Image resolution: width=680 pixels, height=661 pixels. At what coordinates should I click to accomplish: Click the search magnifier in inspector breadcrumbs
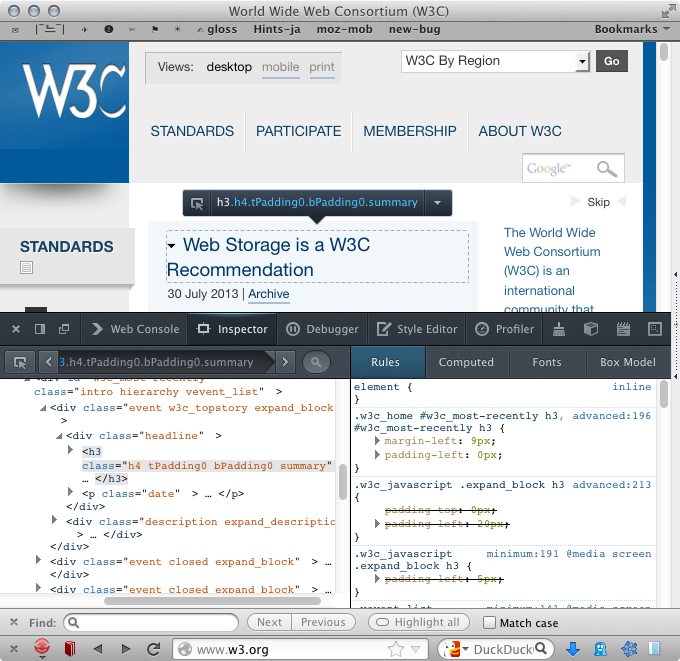(x=316, y=362)
